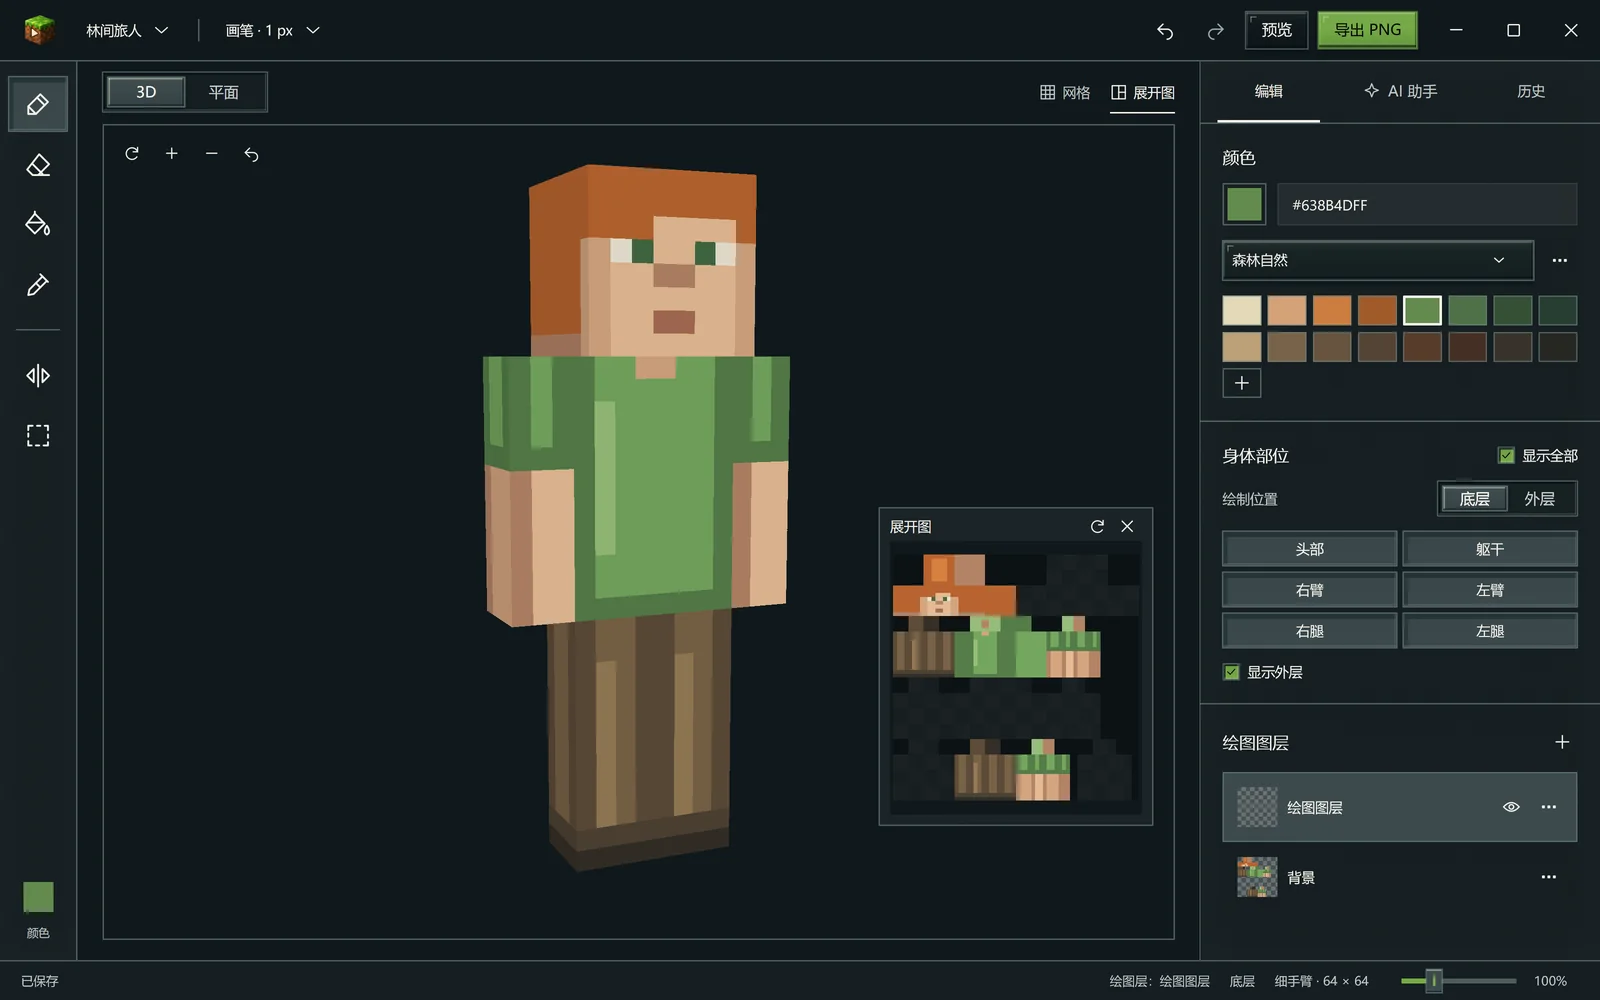The image size is (1600, 1000).
Task: Click the hex color input field
Action: tap(1427, 204)
